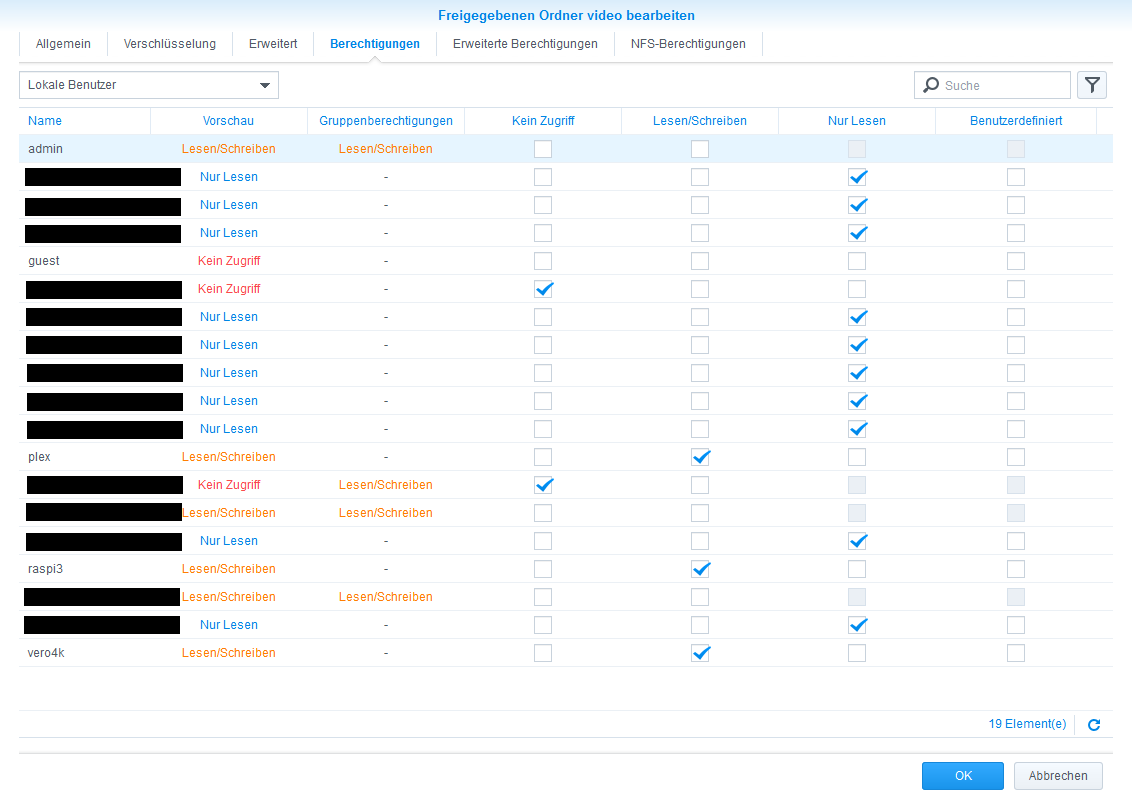Sort by the Name column header
The width and height of the screenshot is (1132, 797).
coord(84,121)
